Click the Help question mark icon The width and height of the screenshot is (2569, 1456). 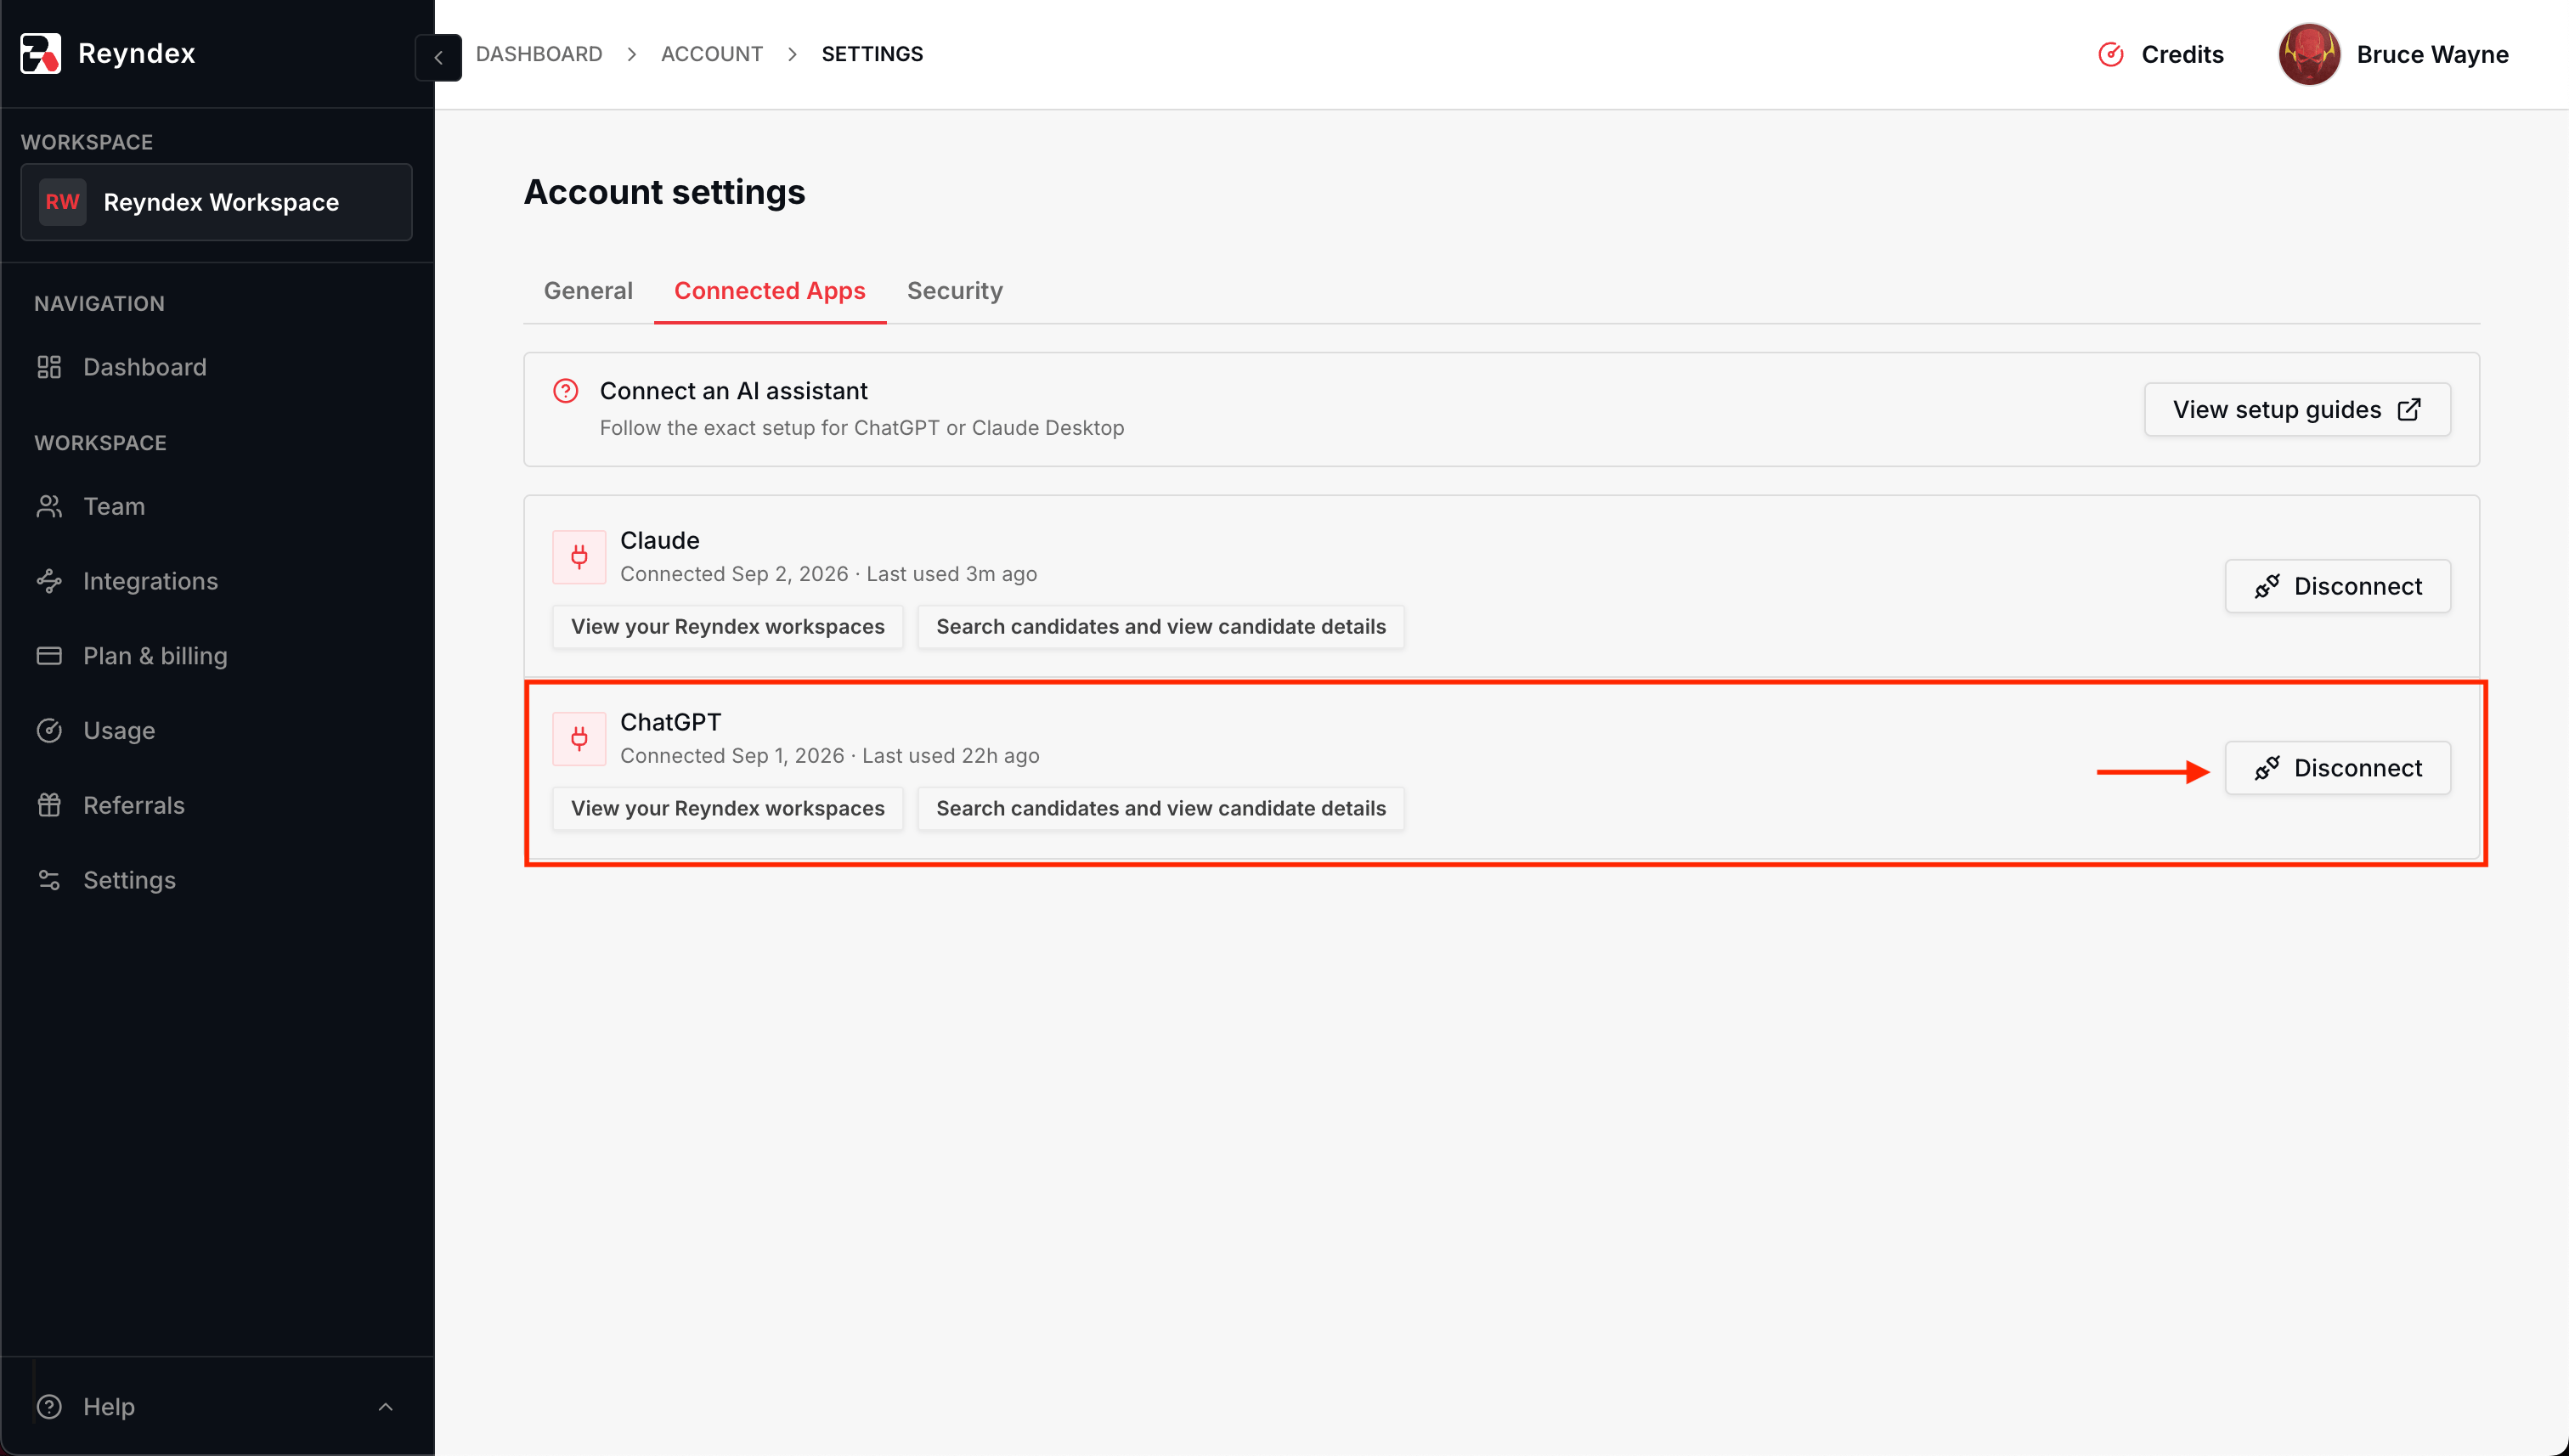point(49,1406)
